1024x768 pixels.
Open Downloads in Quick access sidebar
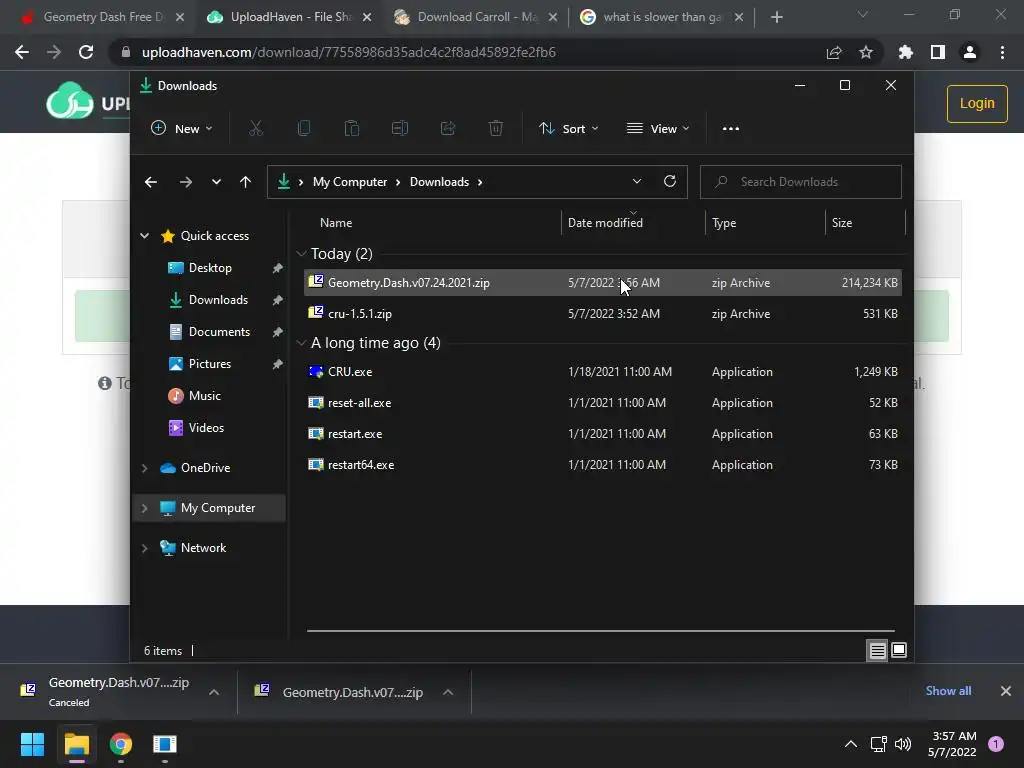(218, 300)
